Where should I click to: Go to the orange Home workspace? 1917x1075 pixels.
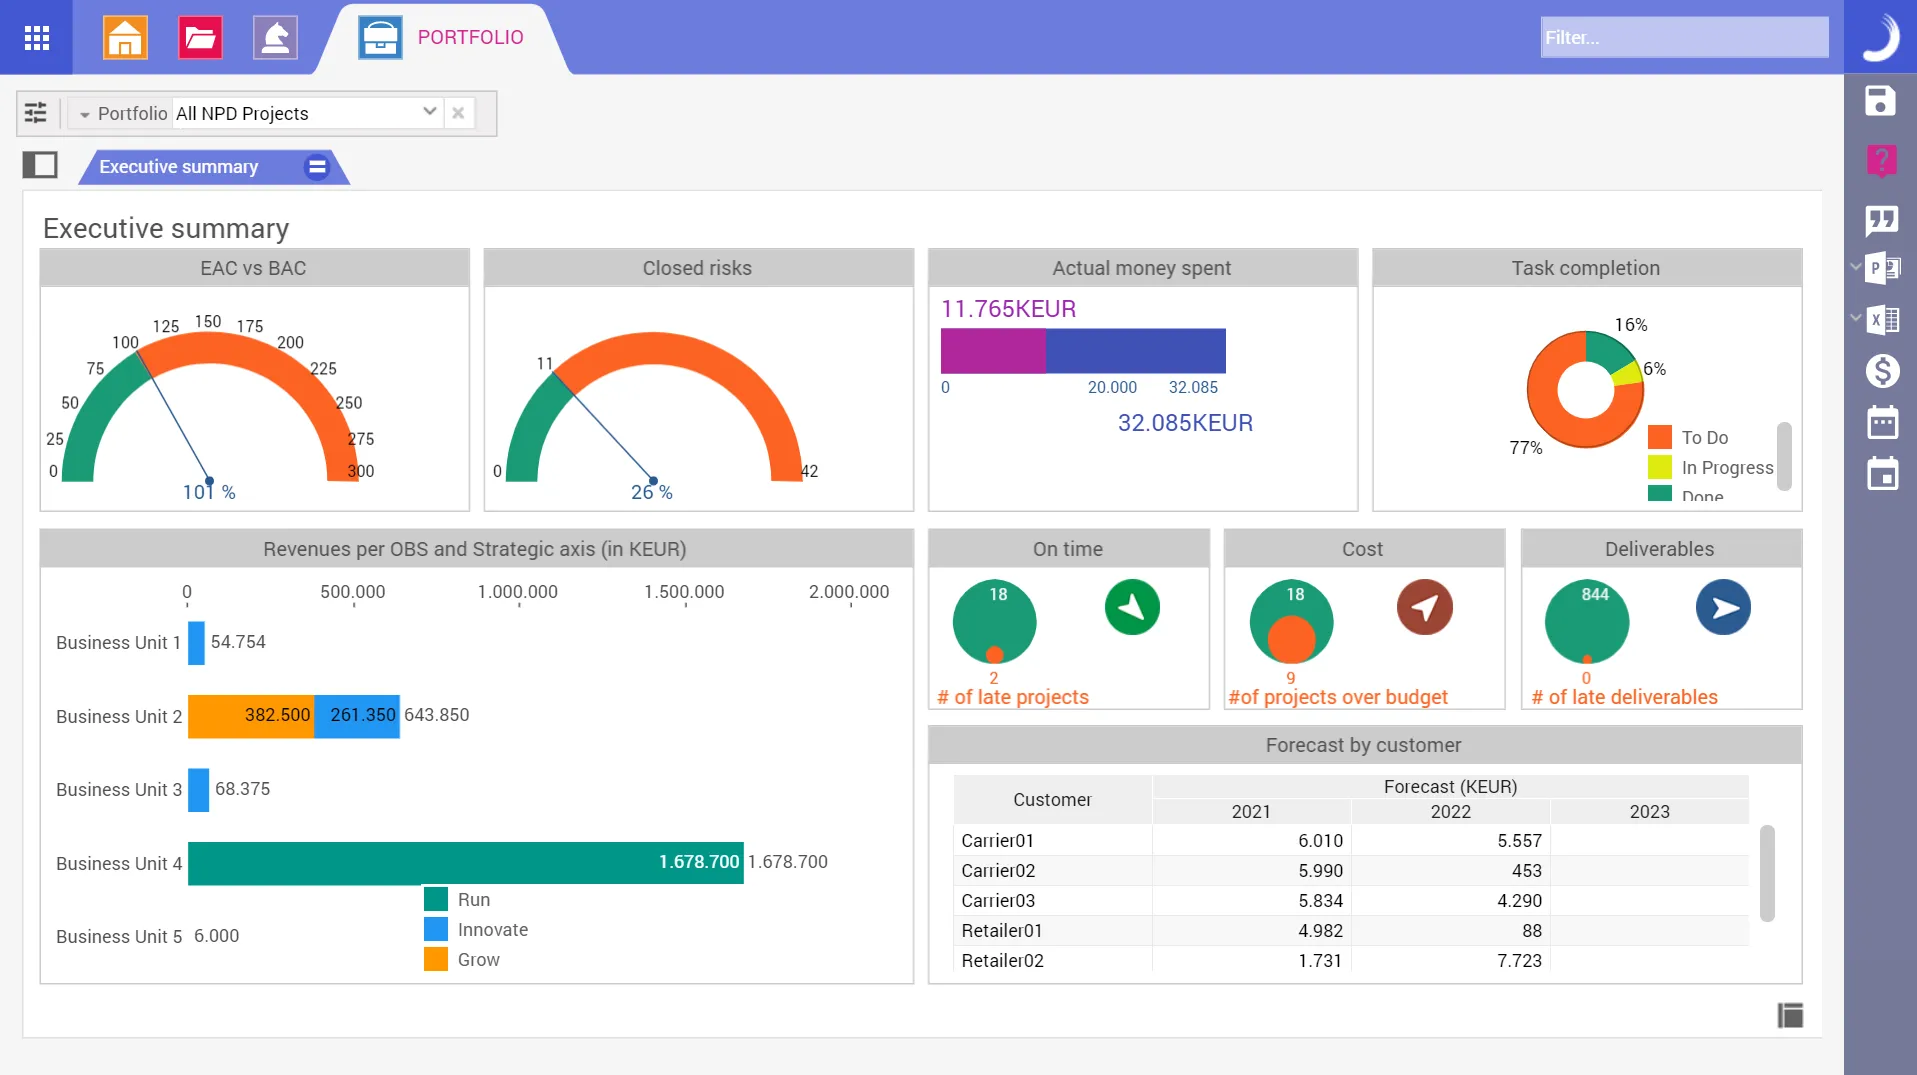click(125, 38)
